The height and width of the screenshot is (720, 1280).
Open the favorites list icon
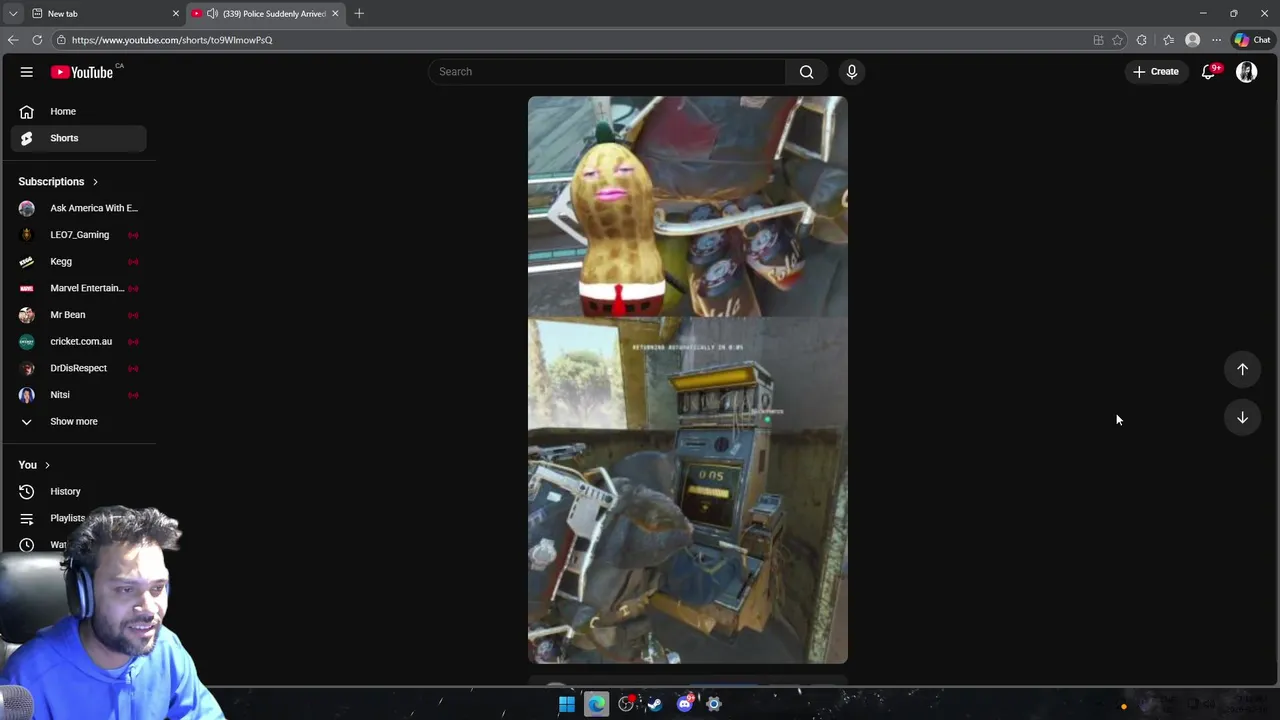pos(1168,40)
